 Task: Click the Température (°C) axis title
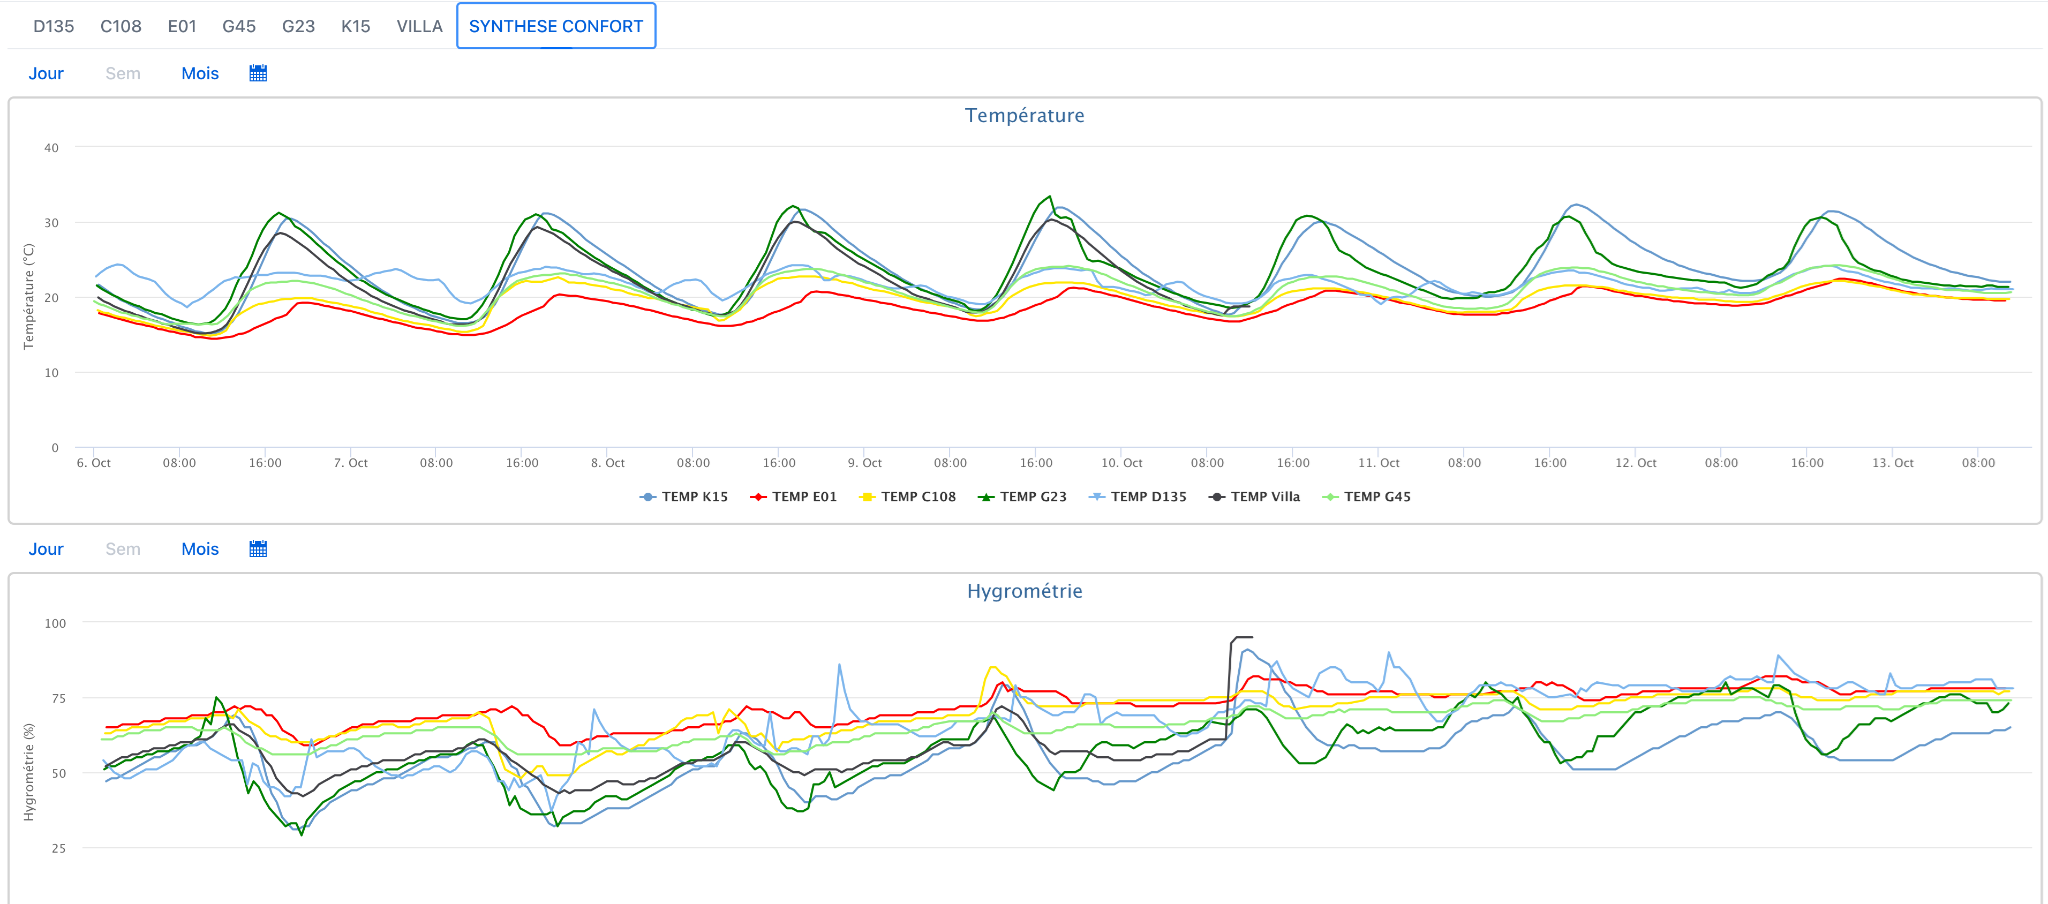pyautogui.click(x=28, y=297)
